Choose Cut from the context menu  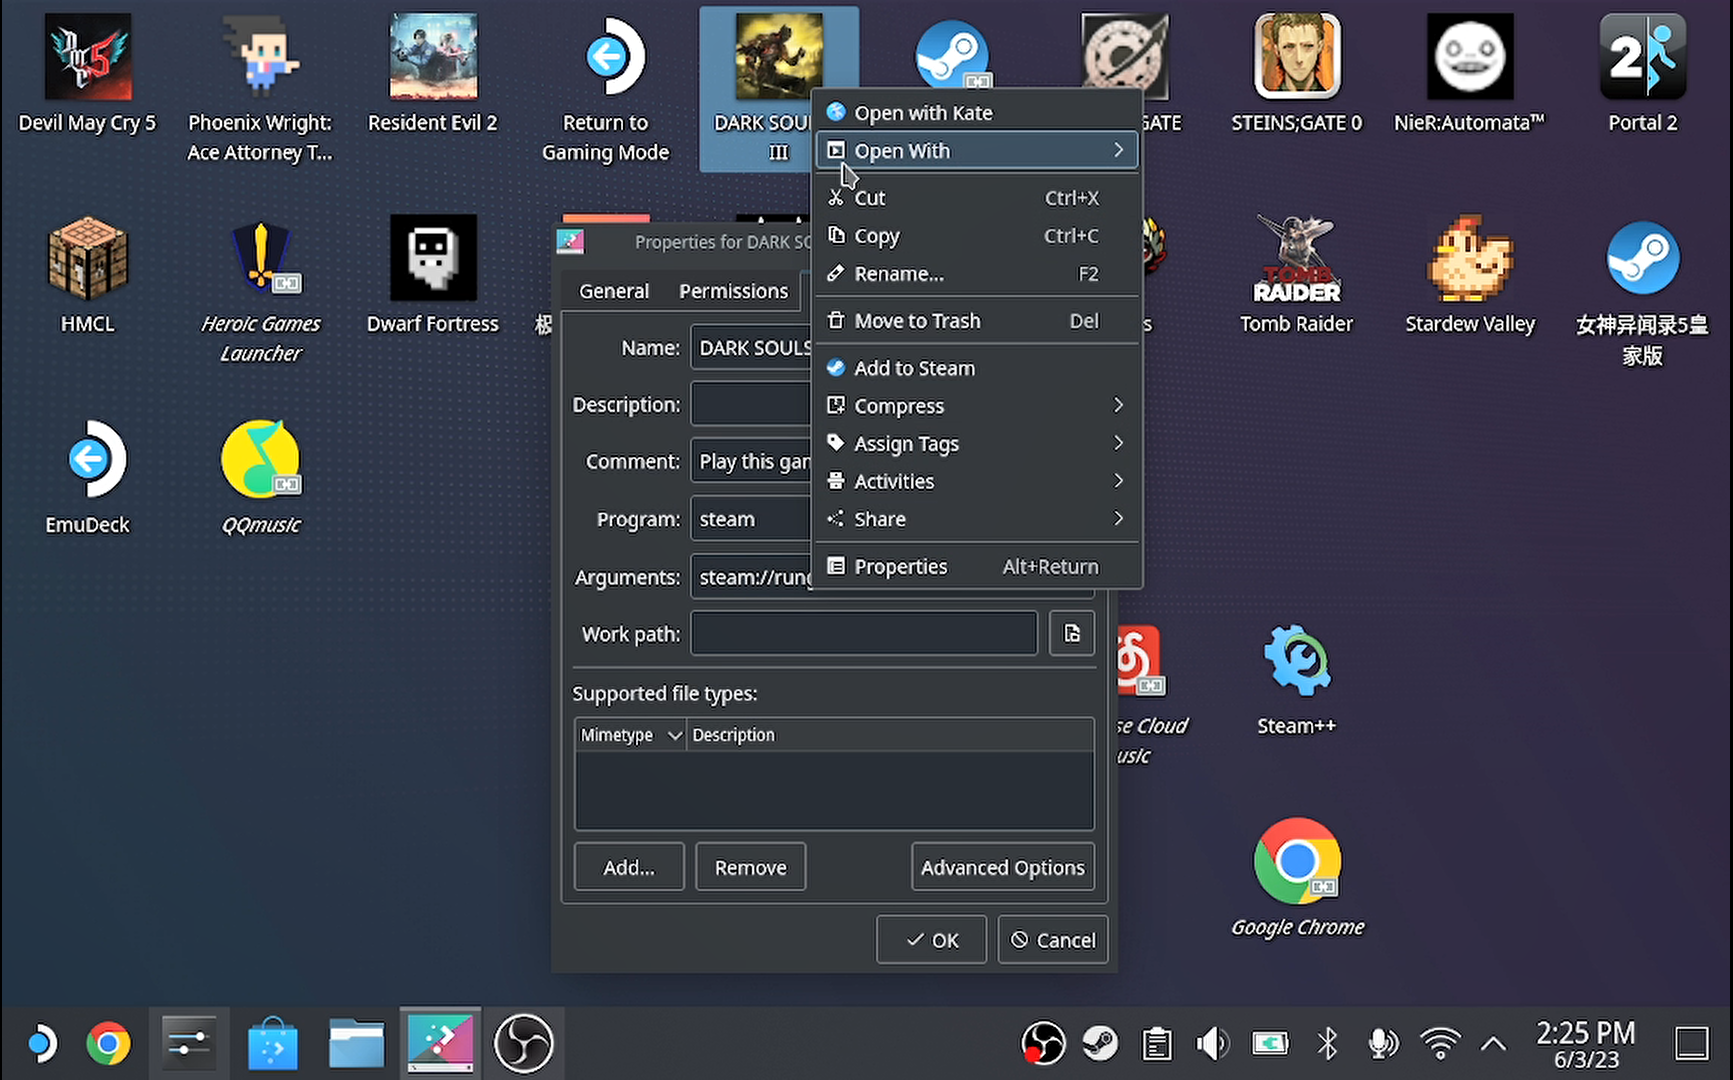click(x=977, y=198)
